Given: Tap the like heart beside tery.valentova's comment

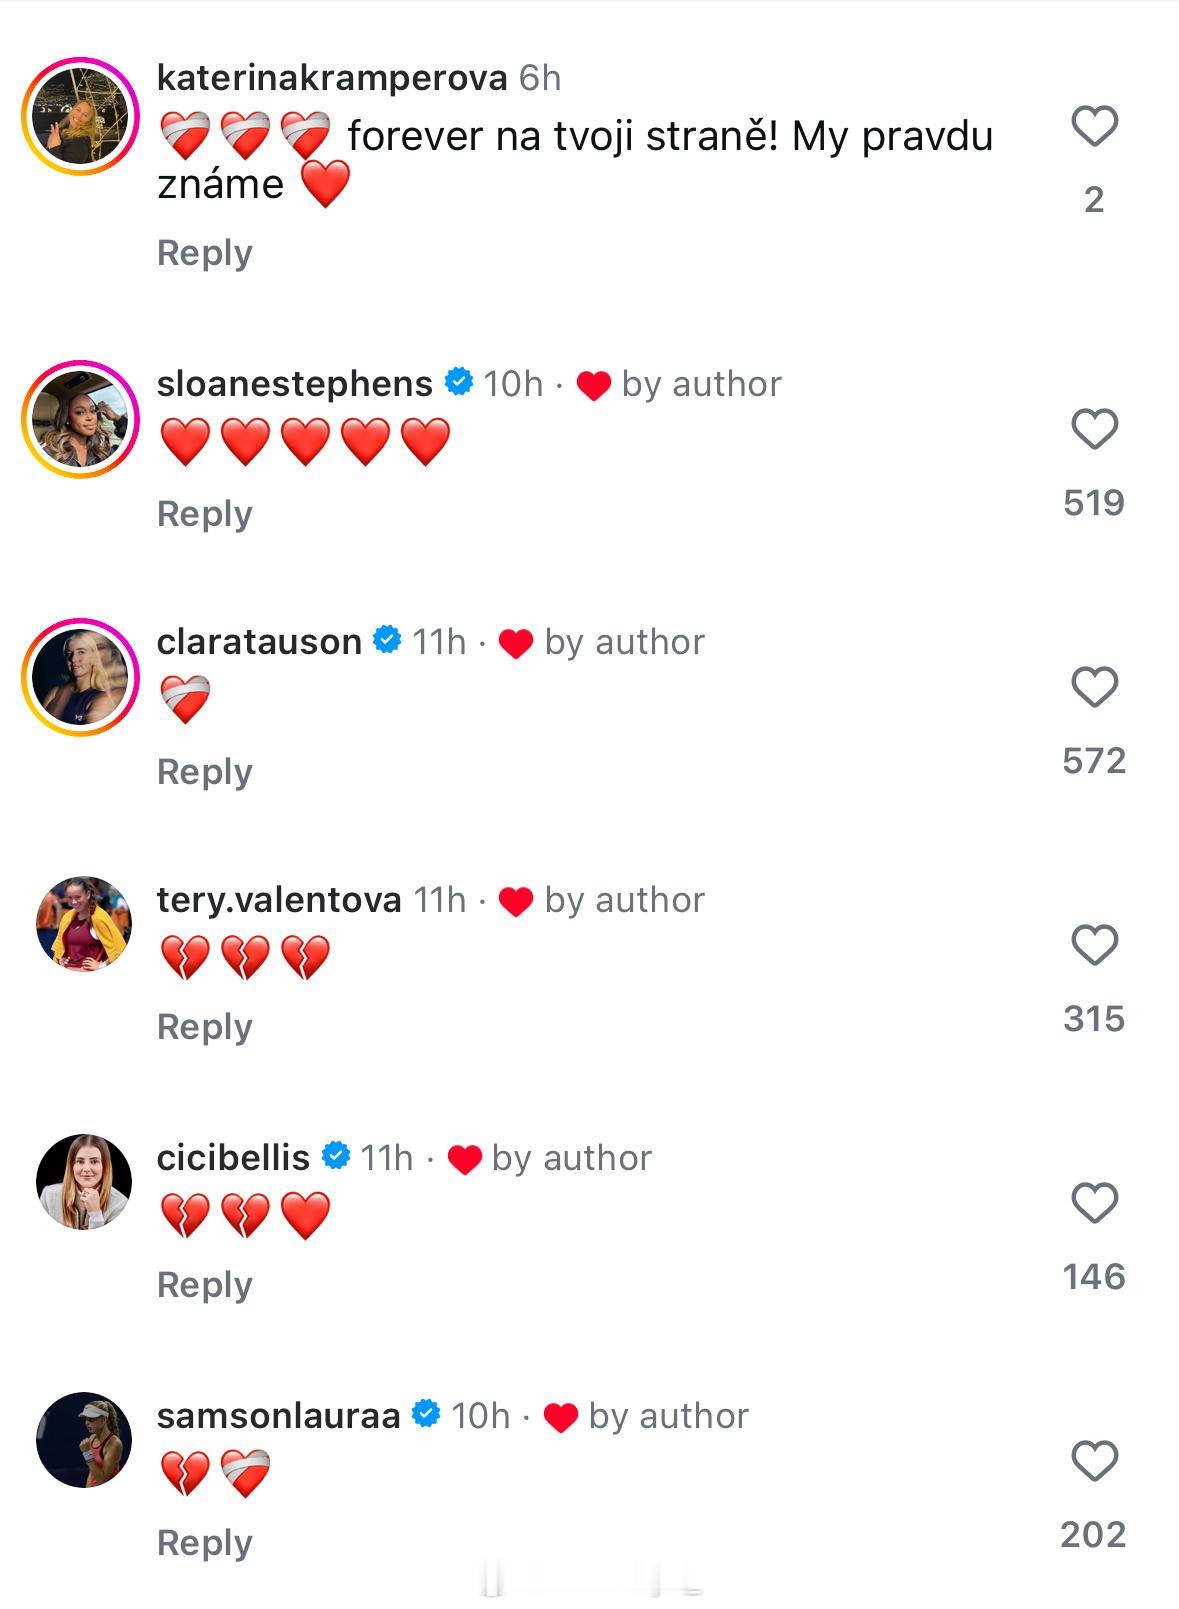Looking at the screenshot, I should [x=1094, y=945].
